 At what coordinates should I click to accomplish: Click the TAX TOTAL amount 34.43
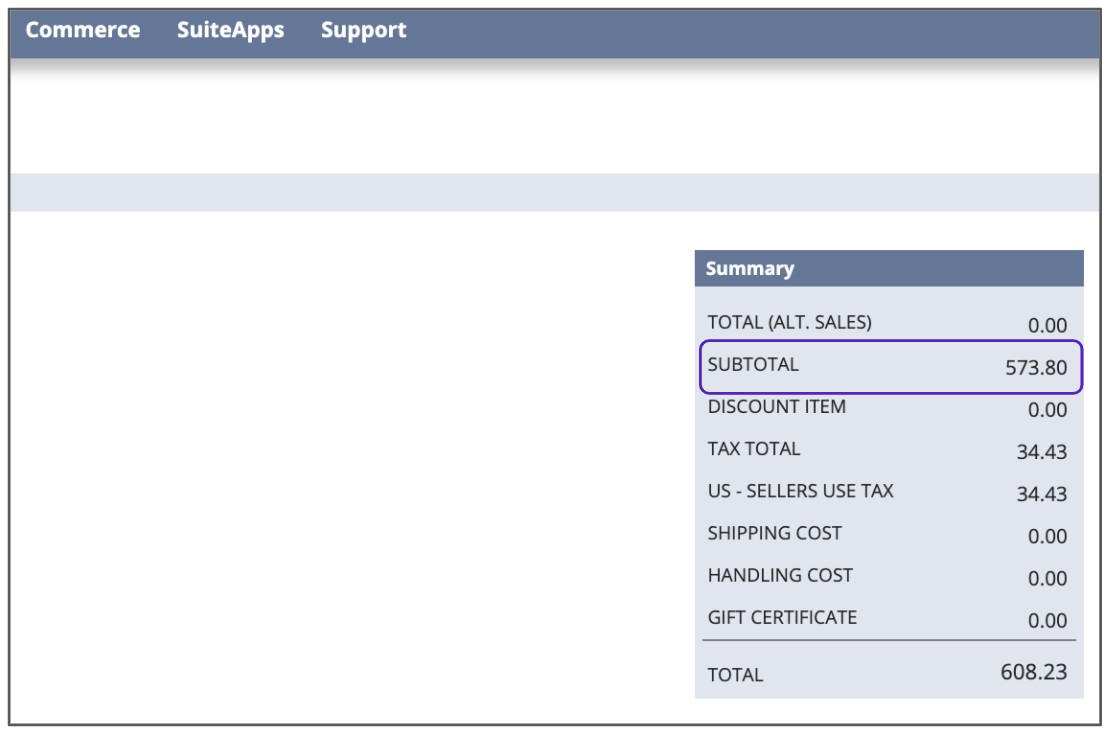coord(1041,452)
